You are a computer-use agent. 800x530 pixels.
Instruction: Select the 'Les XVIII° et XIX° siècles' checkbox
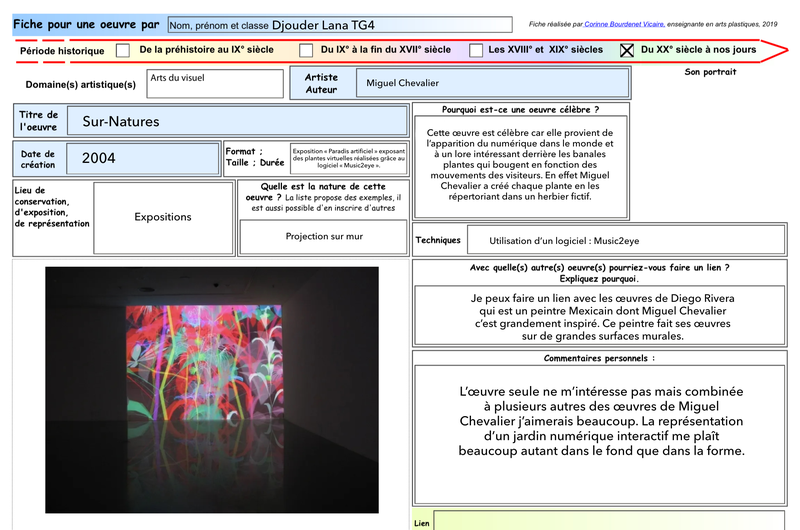476,50
